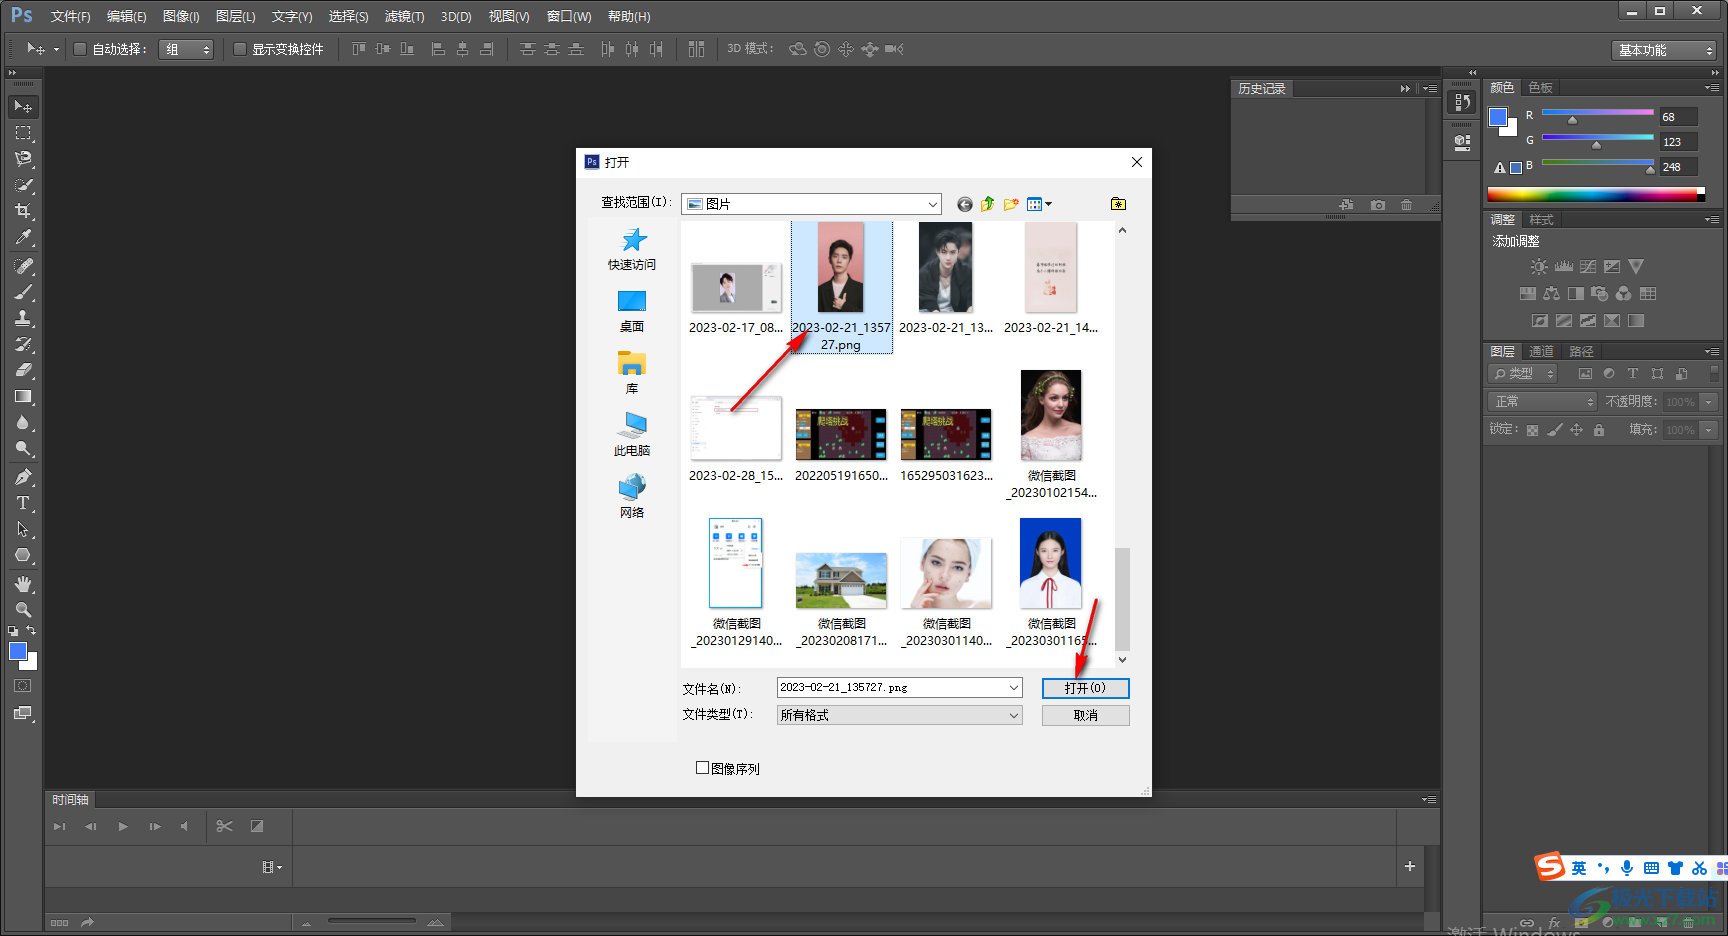
Task: Open the workspace Essentials dropdown
Action: tap(1665, 50)
